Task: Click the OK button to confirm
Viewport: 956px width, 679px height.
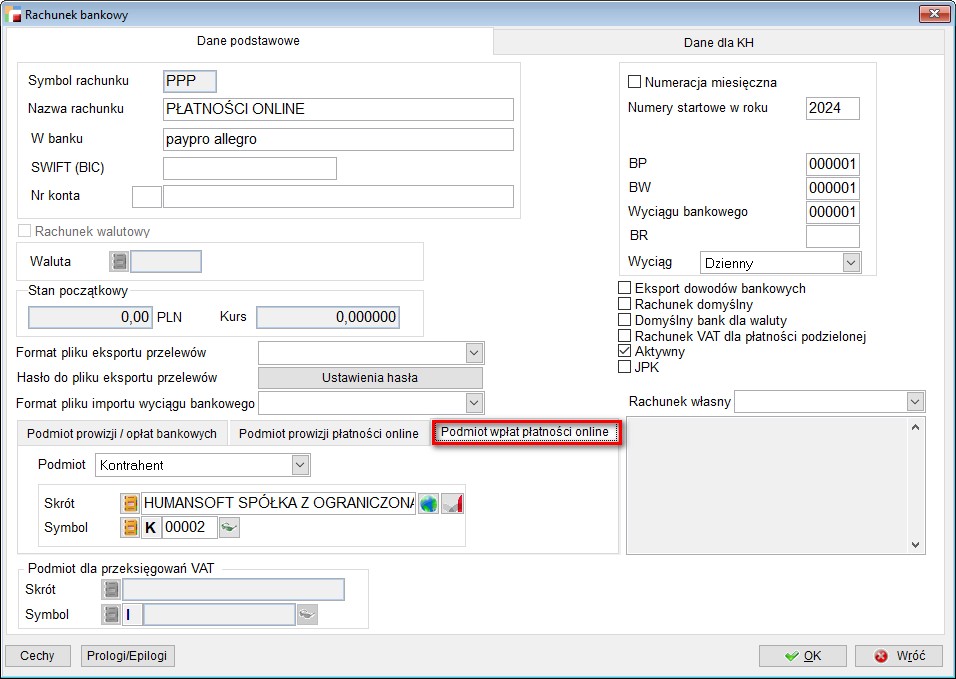Action: tap(802, 656)
